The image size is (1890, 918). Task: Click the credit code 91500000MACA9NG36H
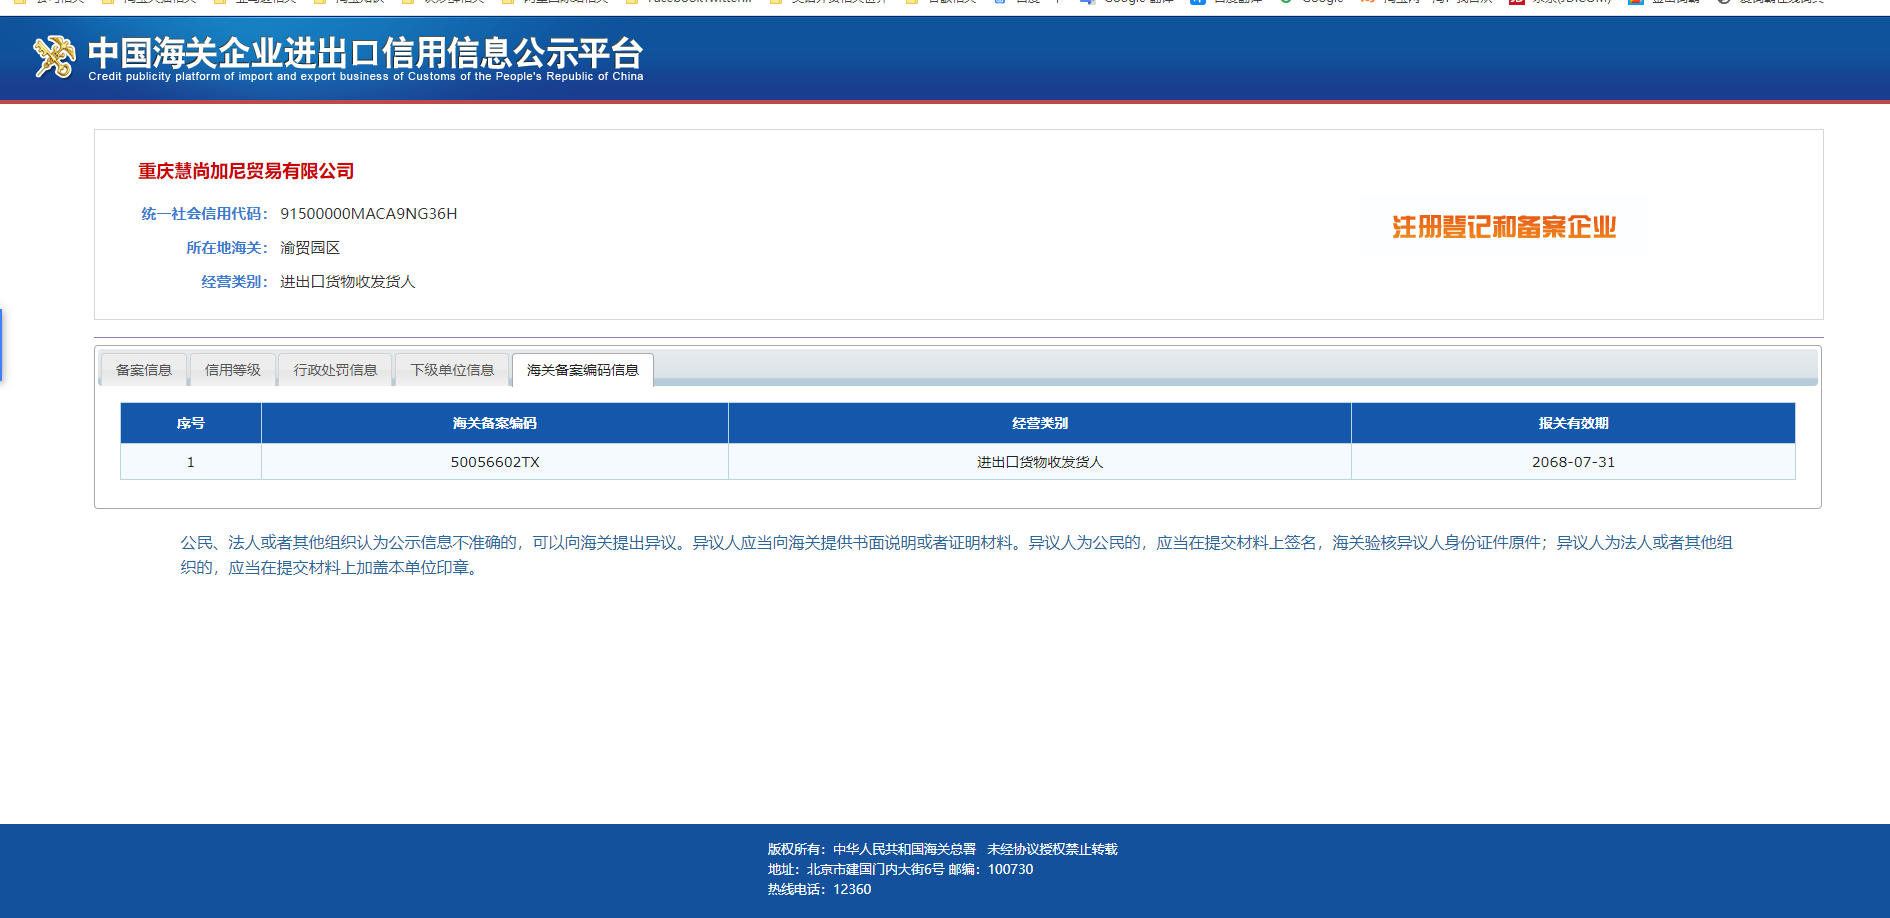point(369,214)
